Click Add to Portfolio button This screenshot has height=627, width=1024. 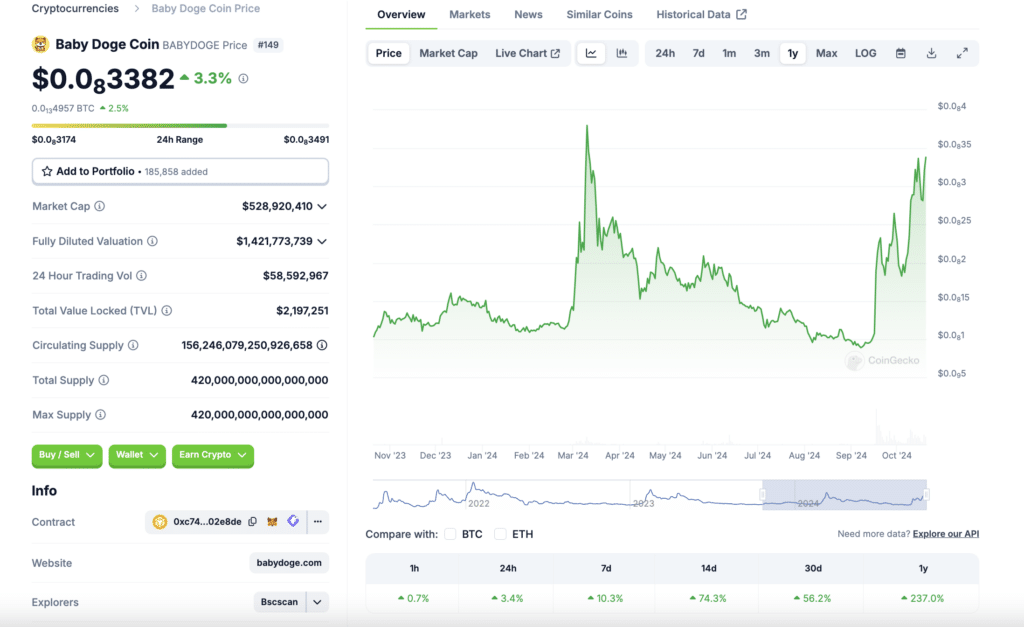pos(180,171)
